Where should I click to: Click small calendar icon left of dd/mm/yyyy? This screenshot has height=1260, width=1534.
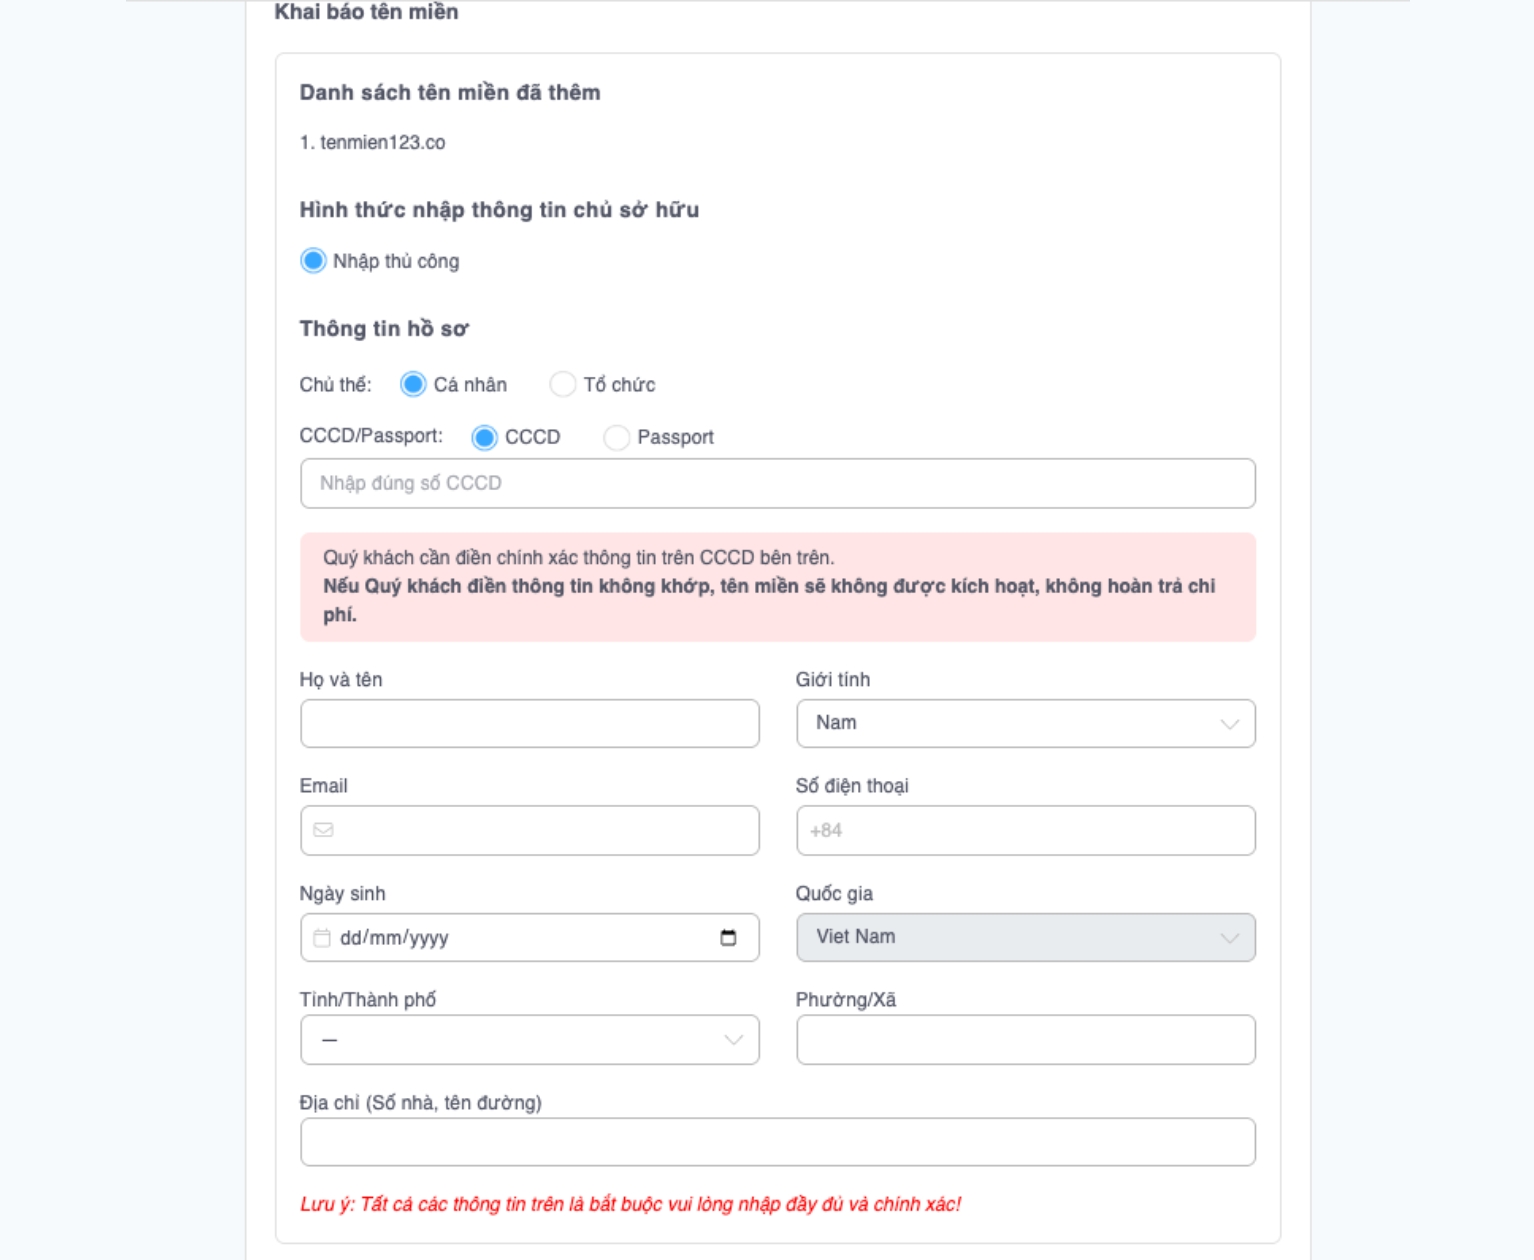click(x=322, y=938)
